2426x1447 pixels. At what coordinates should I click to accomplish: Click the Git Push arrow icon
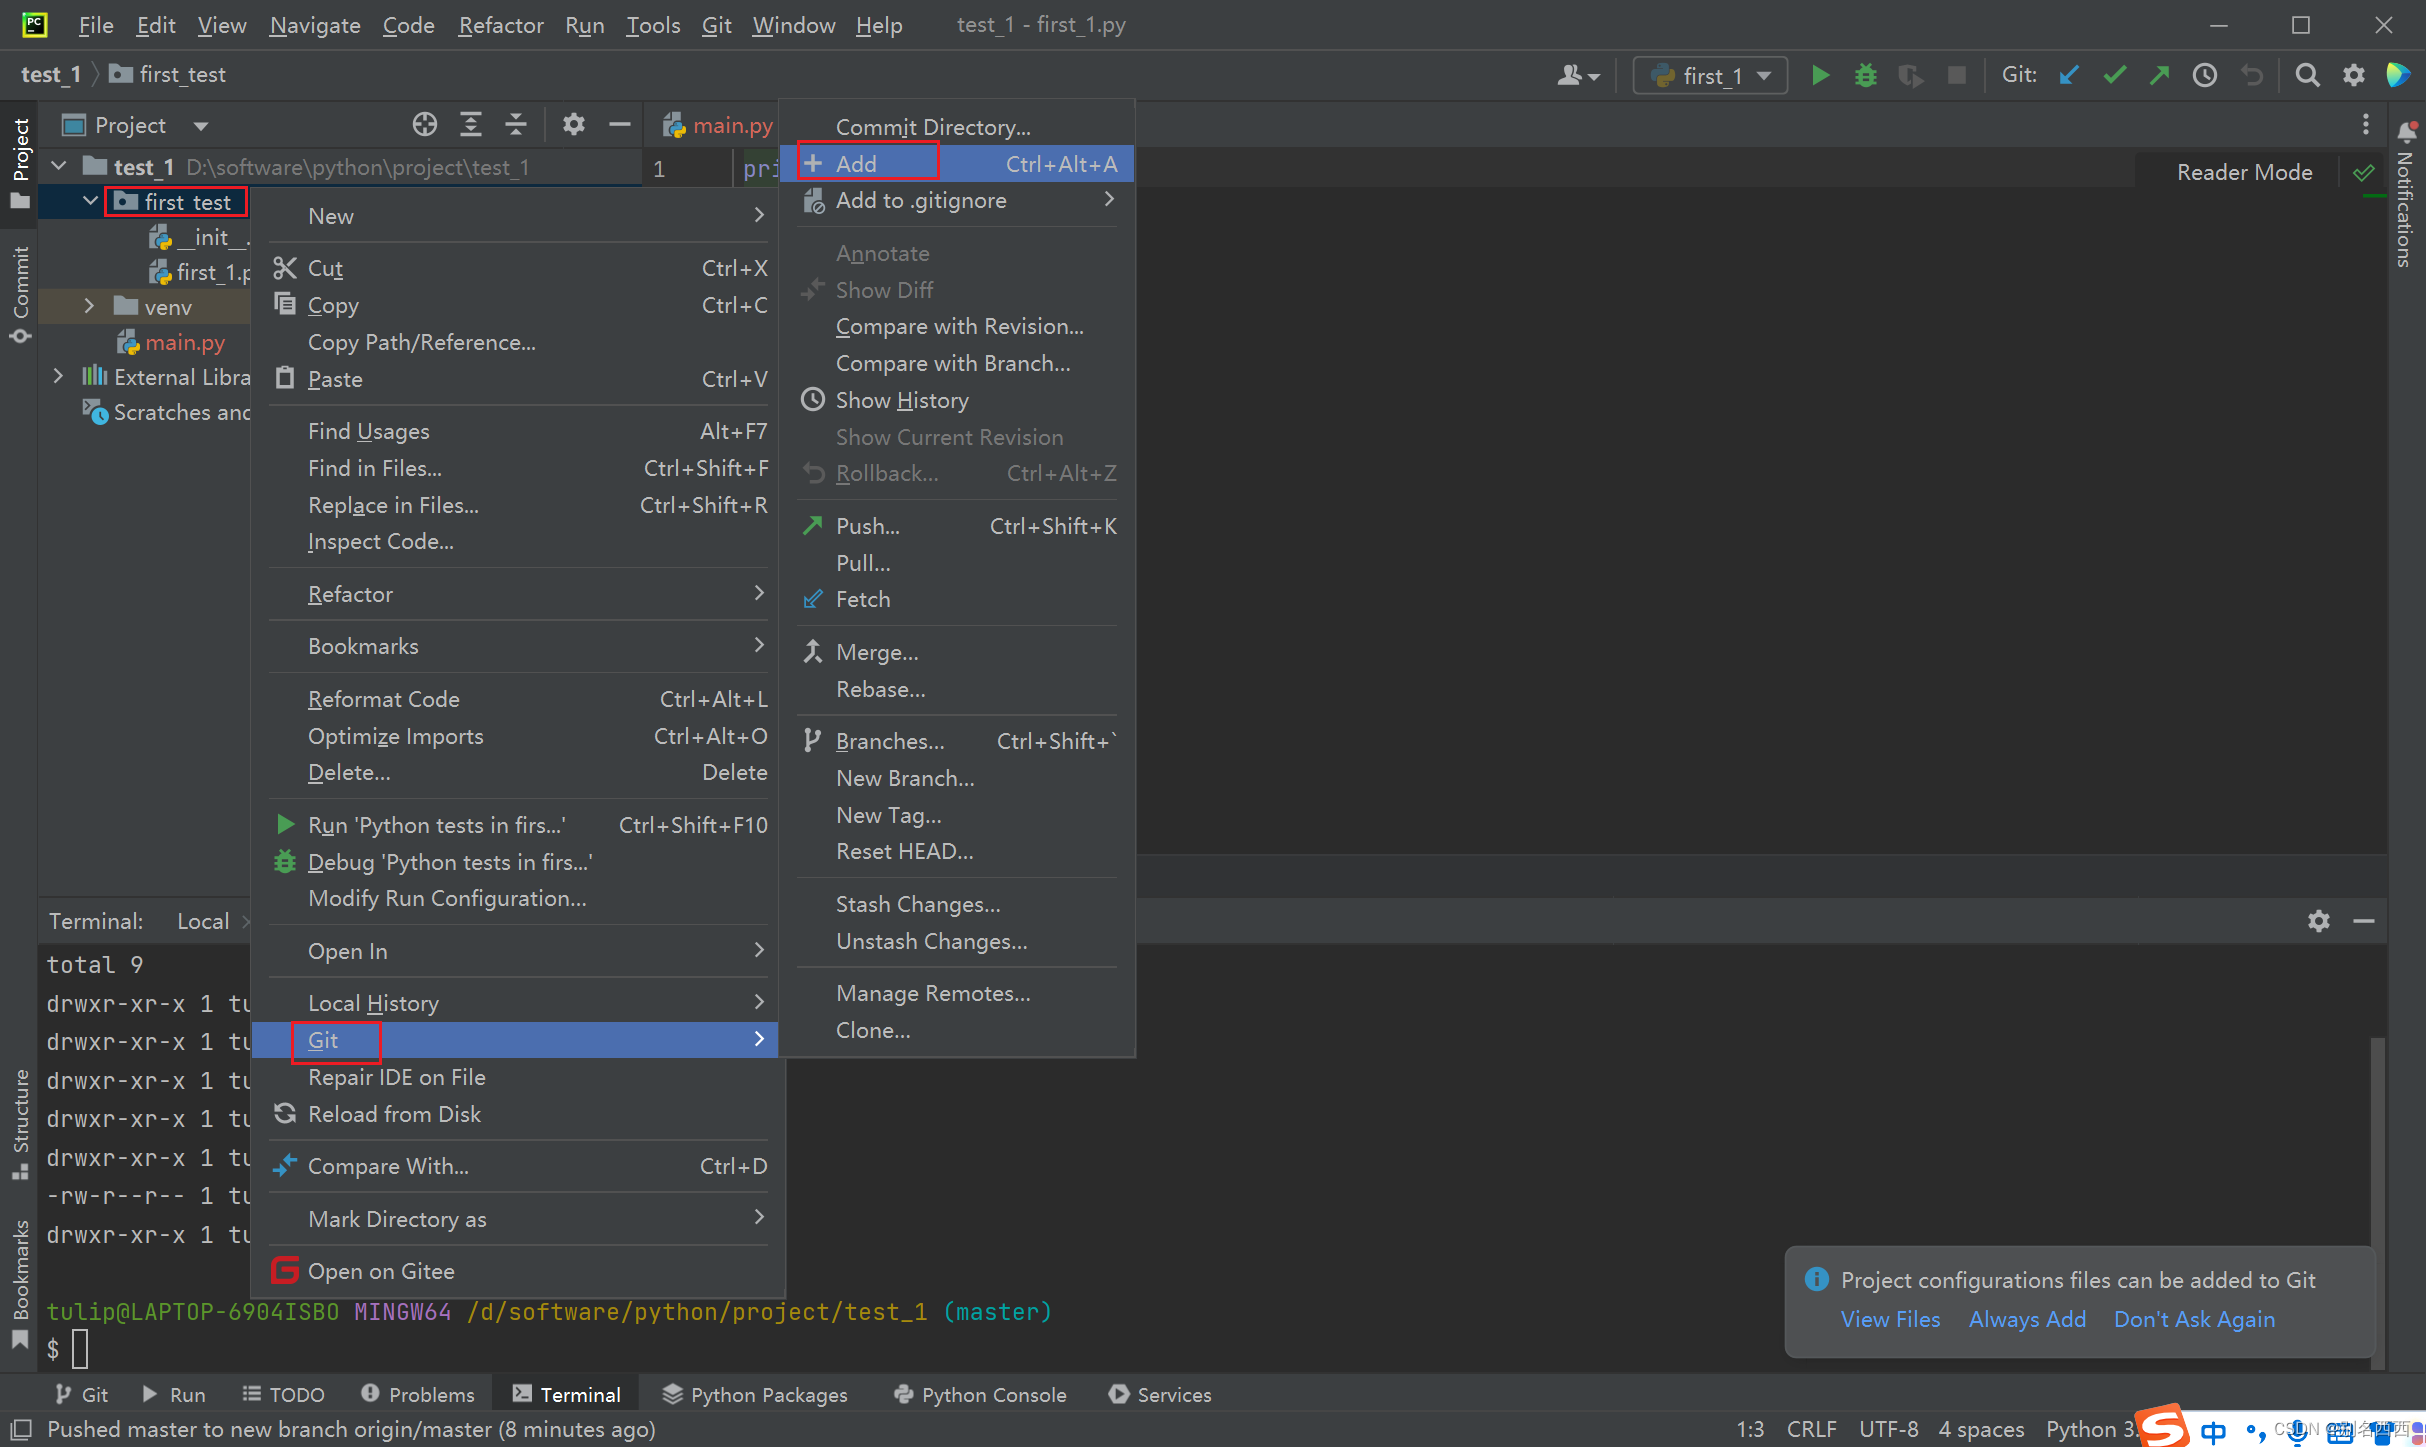[2159, 76]
